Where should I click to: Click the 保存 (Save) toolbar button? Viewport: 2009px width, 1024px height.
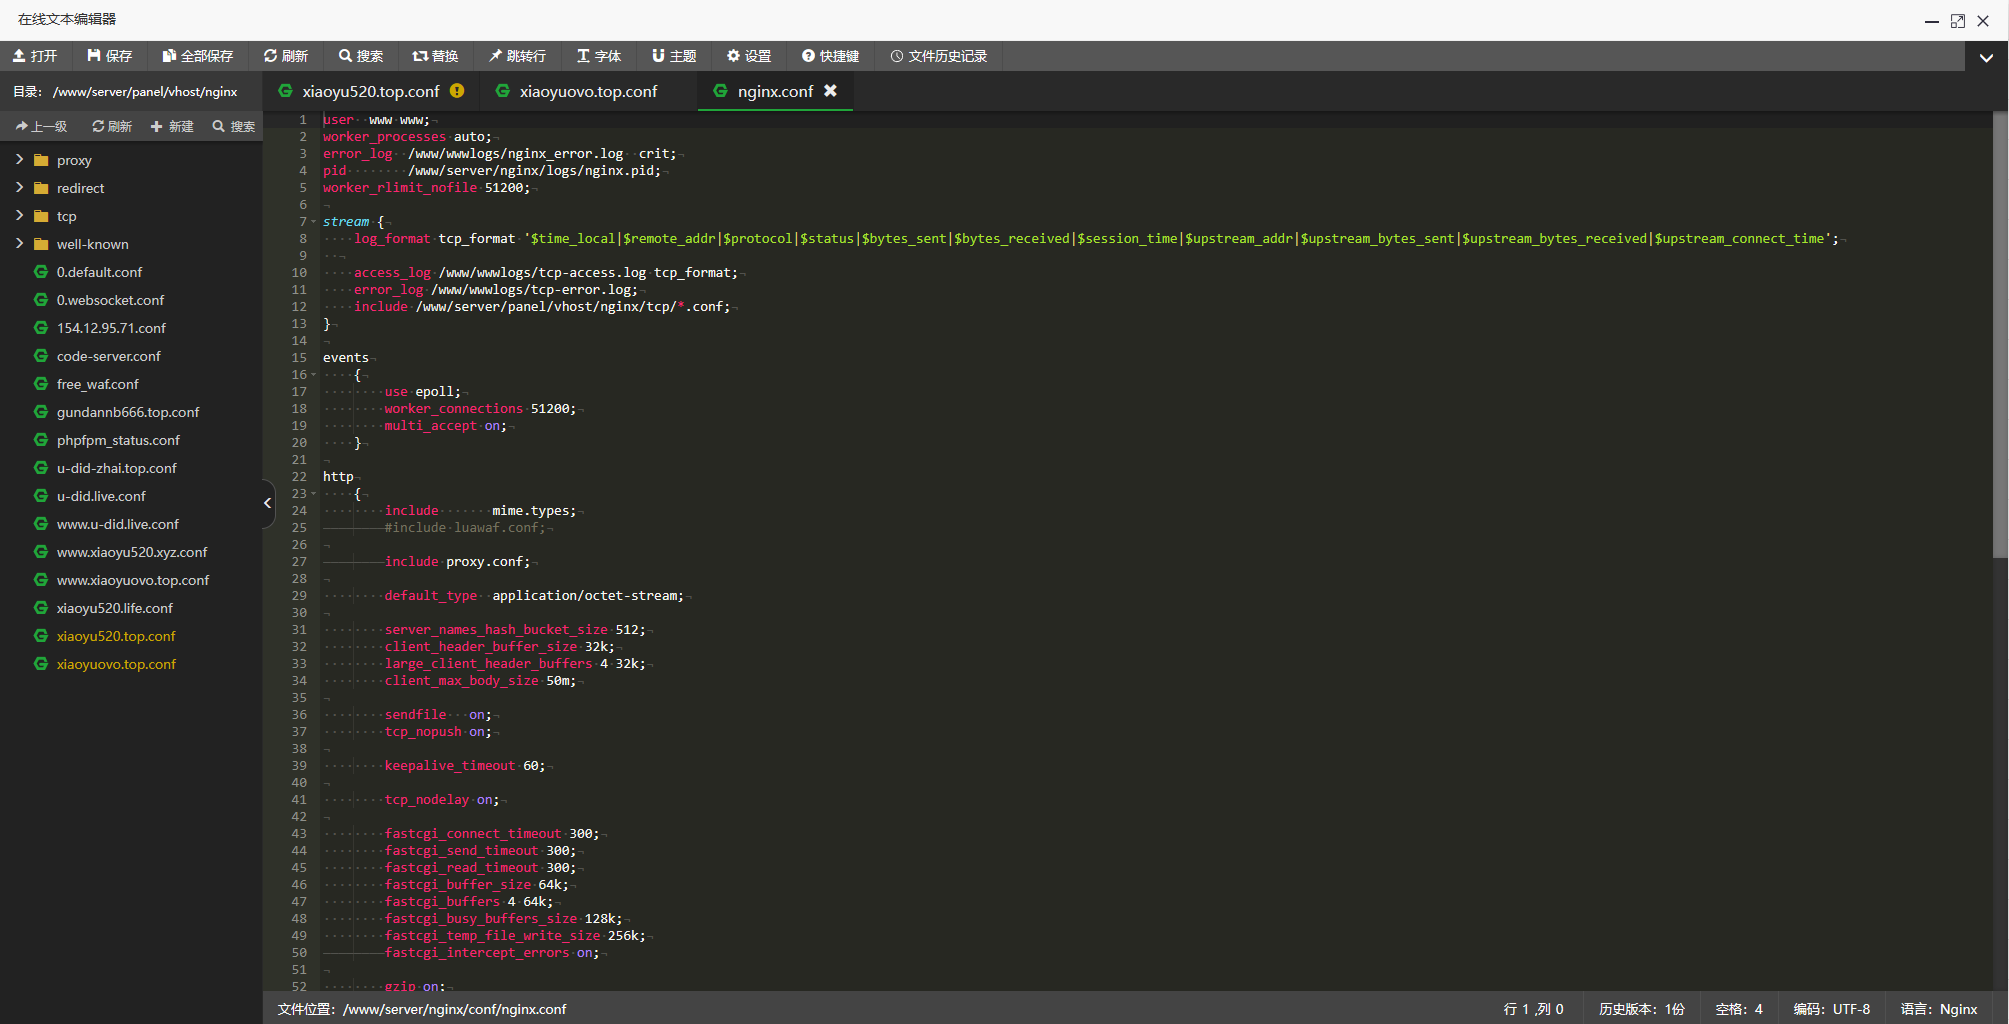pyautogui.click(x=110, y=56)
